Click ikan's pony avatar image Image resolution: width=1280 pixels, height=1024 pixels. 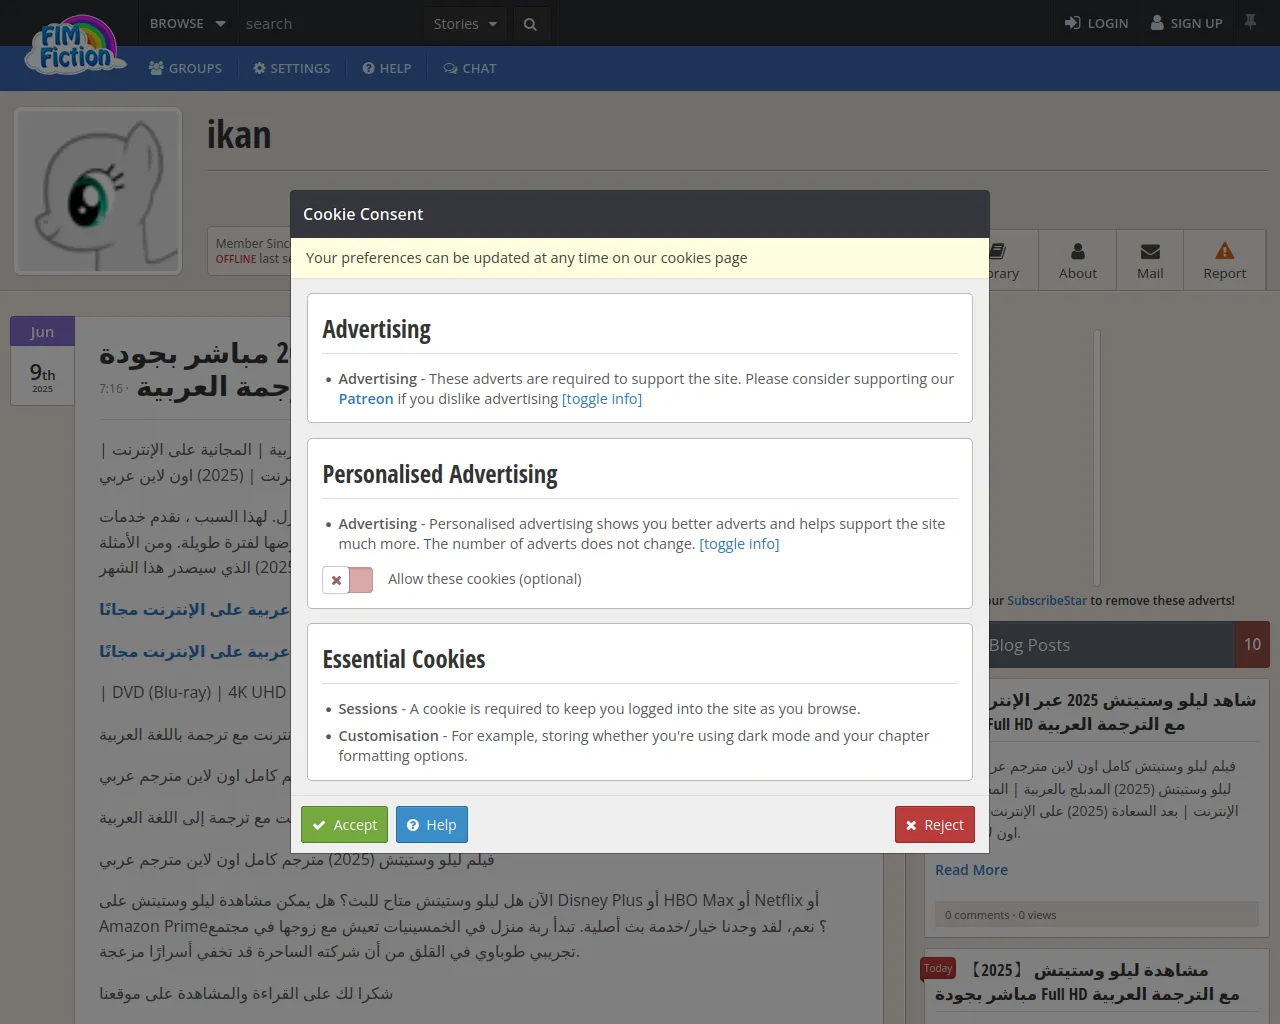(x=98, y=191)
